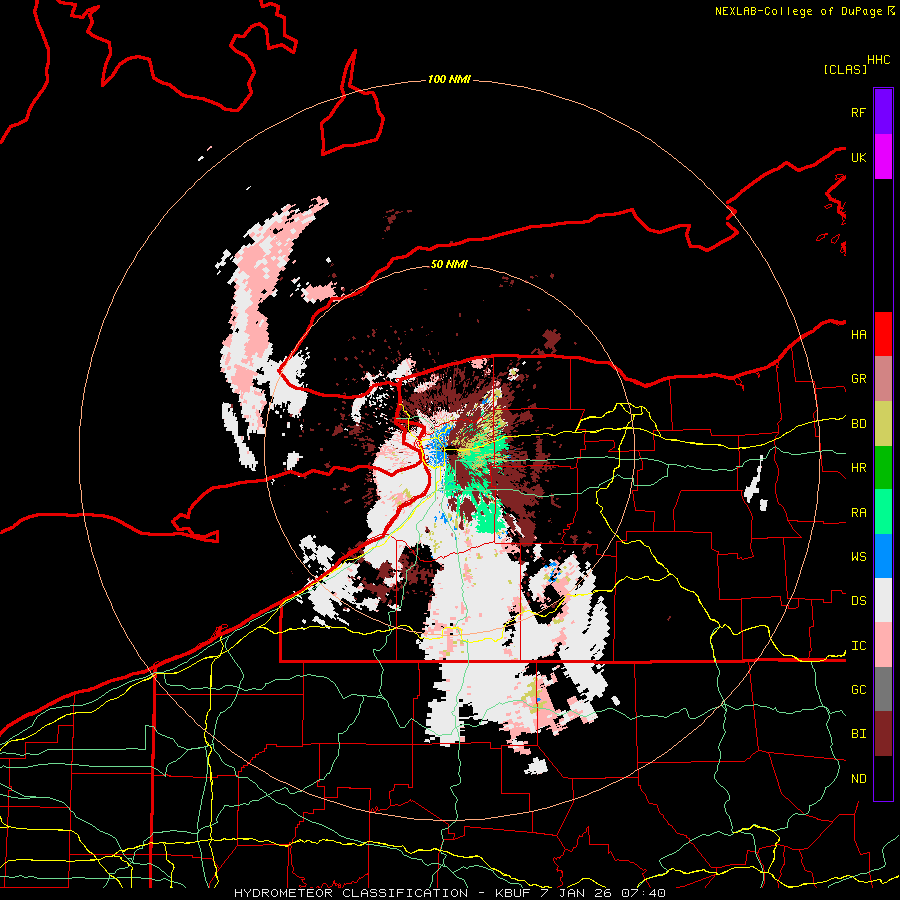This screenshot has height=900, width=900.
Task: Click the 100 NMI range ring label
Action: [449, 79]
